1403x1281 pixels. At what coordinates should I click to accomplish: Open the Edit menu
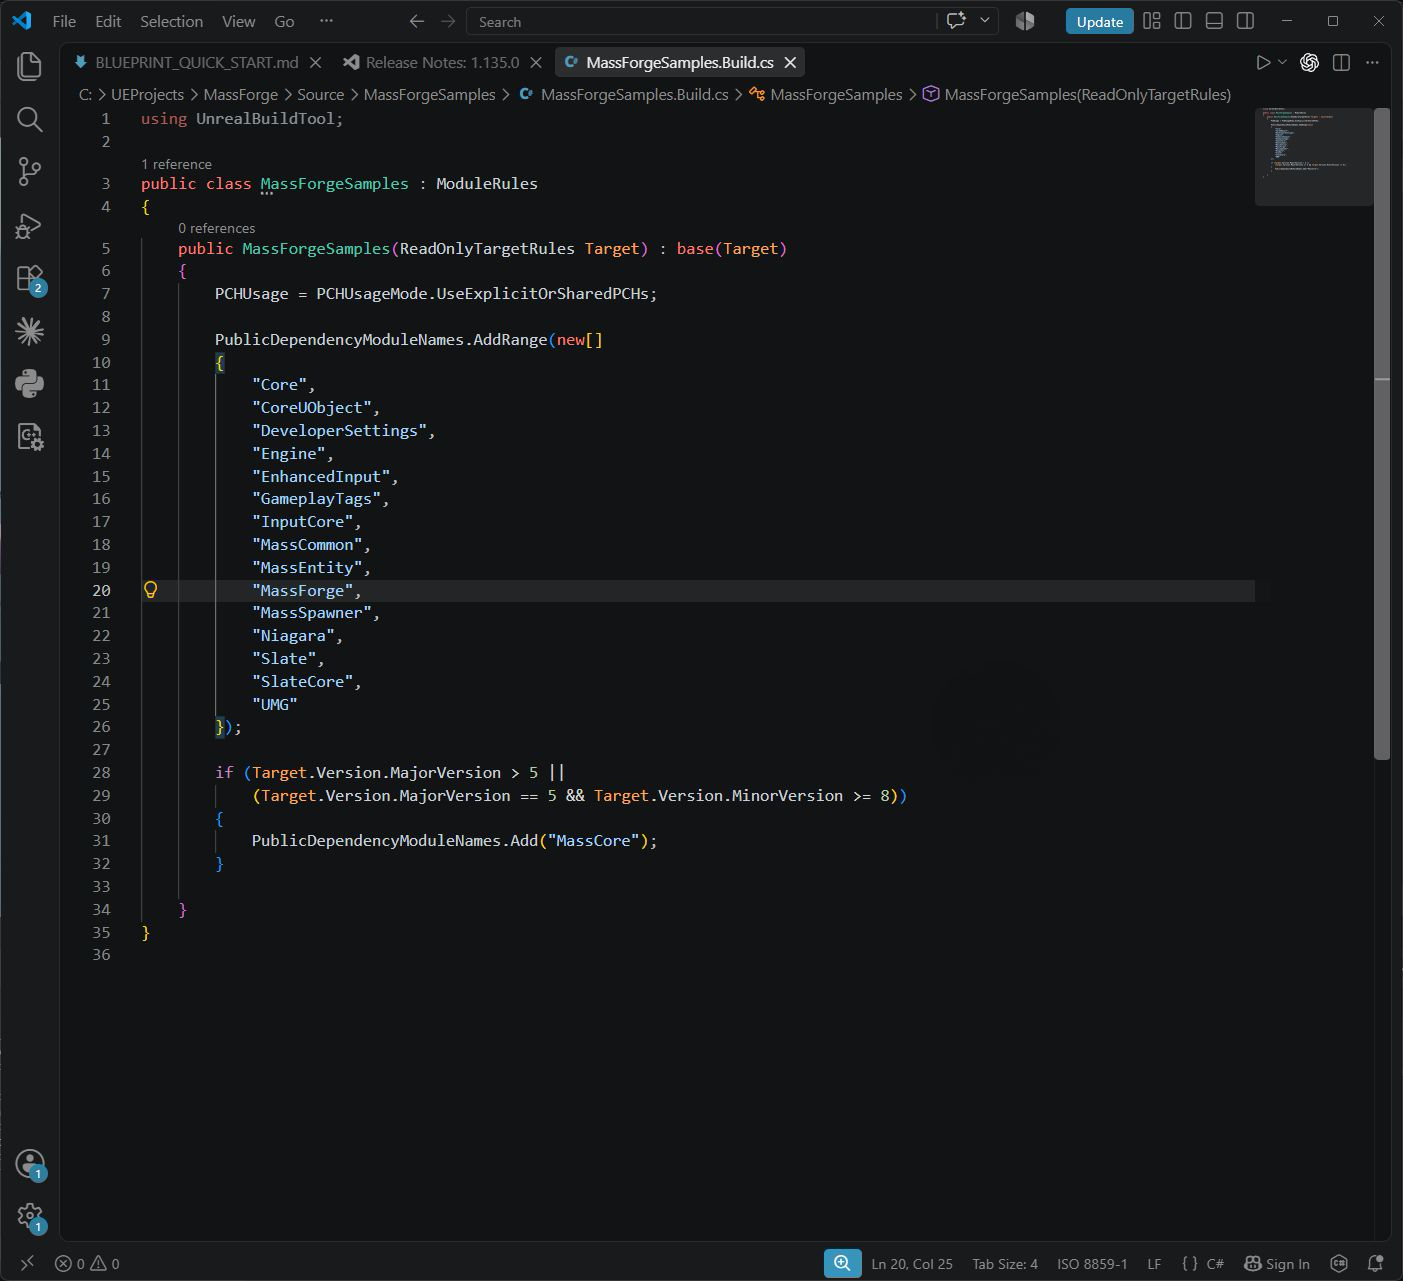[x=108, y=21]
